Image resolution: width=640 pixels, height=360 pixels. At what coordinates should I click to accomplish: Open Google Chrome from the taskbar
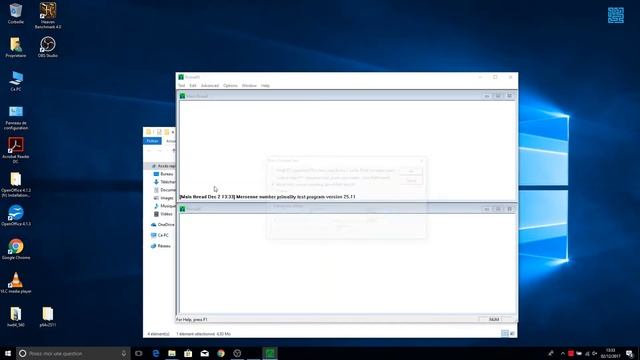(221, 353)
